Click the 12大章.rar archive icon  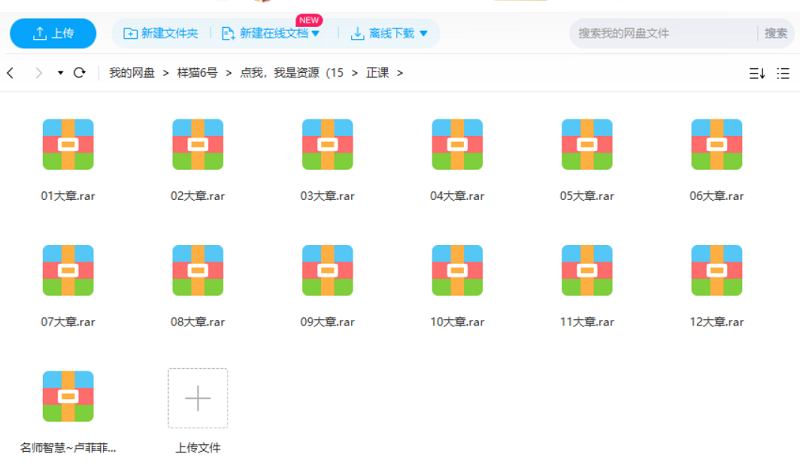(x=716, y=270)
